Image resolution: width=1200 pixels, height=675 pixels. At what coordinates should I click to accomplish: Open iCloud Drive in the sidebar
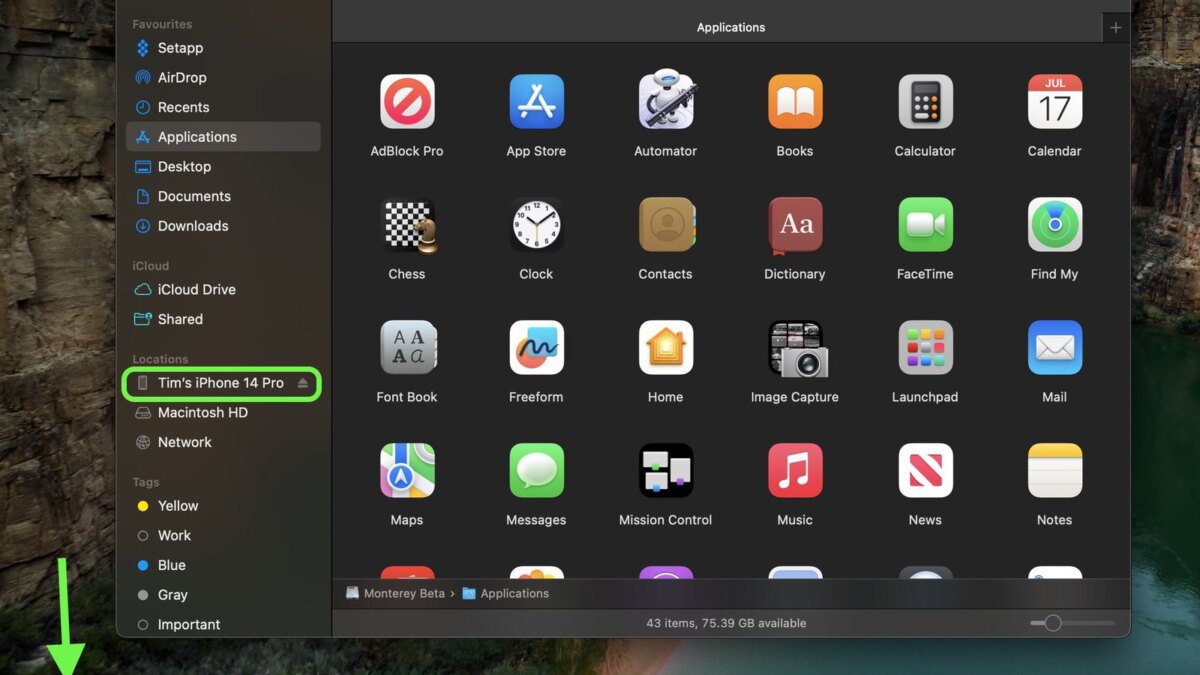tap(196, 290)
